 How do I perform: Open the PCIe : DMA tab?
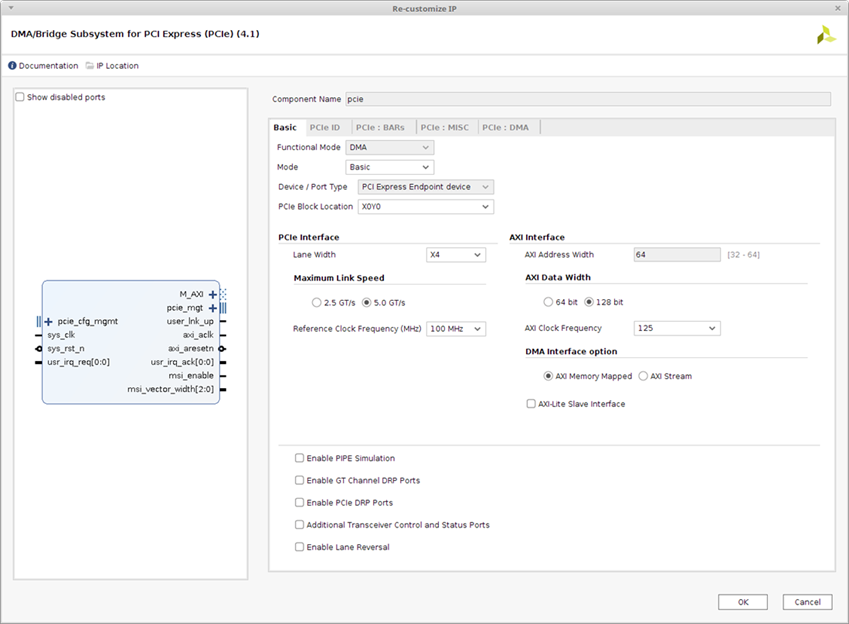[508, 128]
